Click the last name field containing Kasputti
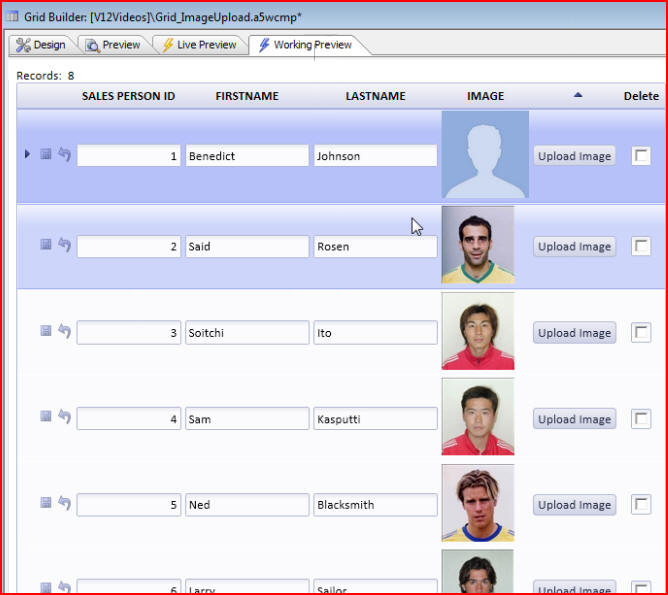668x595 pixels. point(375,419)
